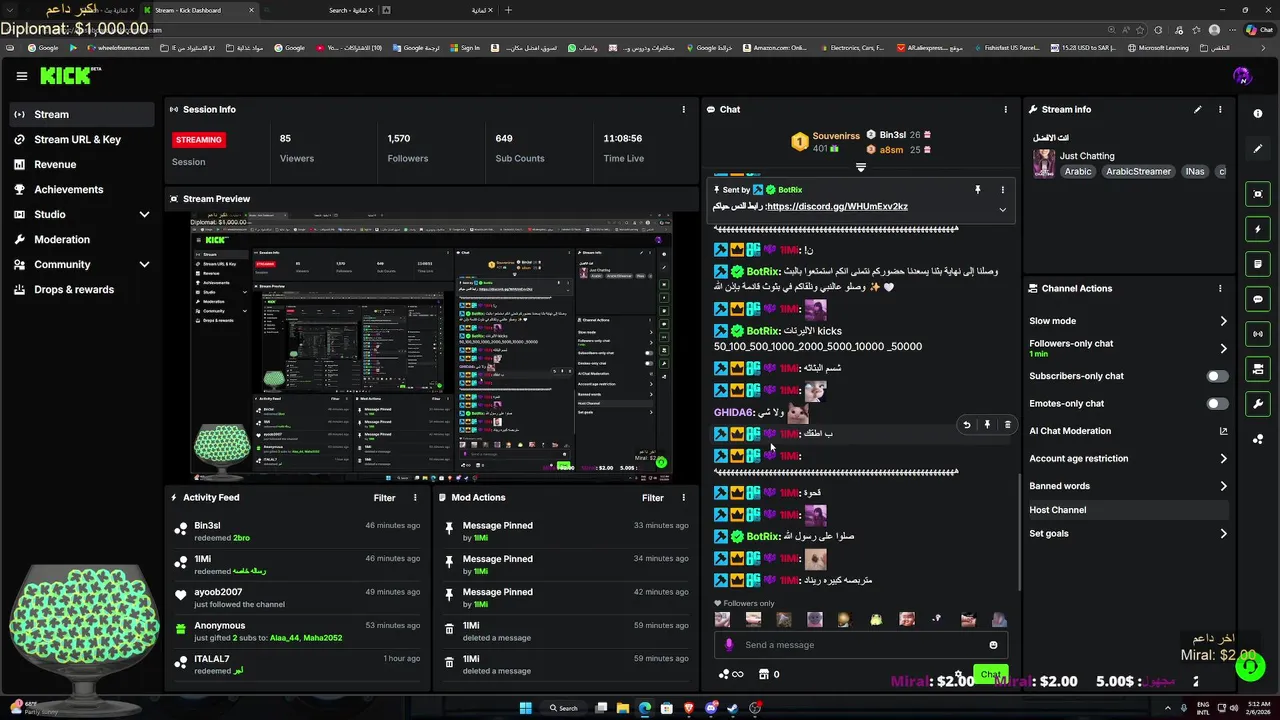Click the stream preview video
The width and height of the screenshot is (1280, 720).
432,348
